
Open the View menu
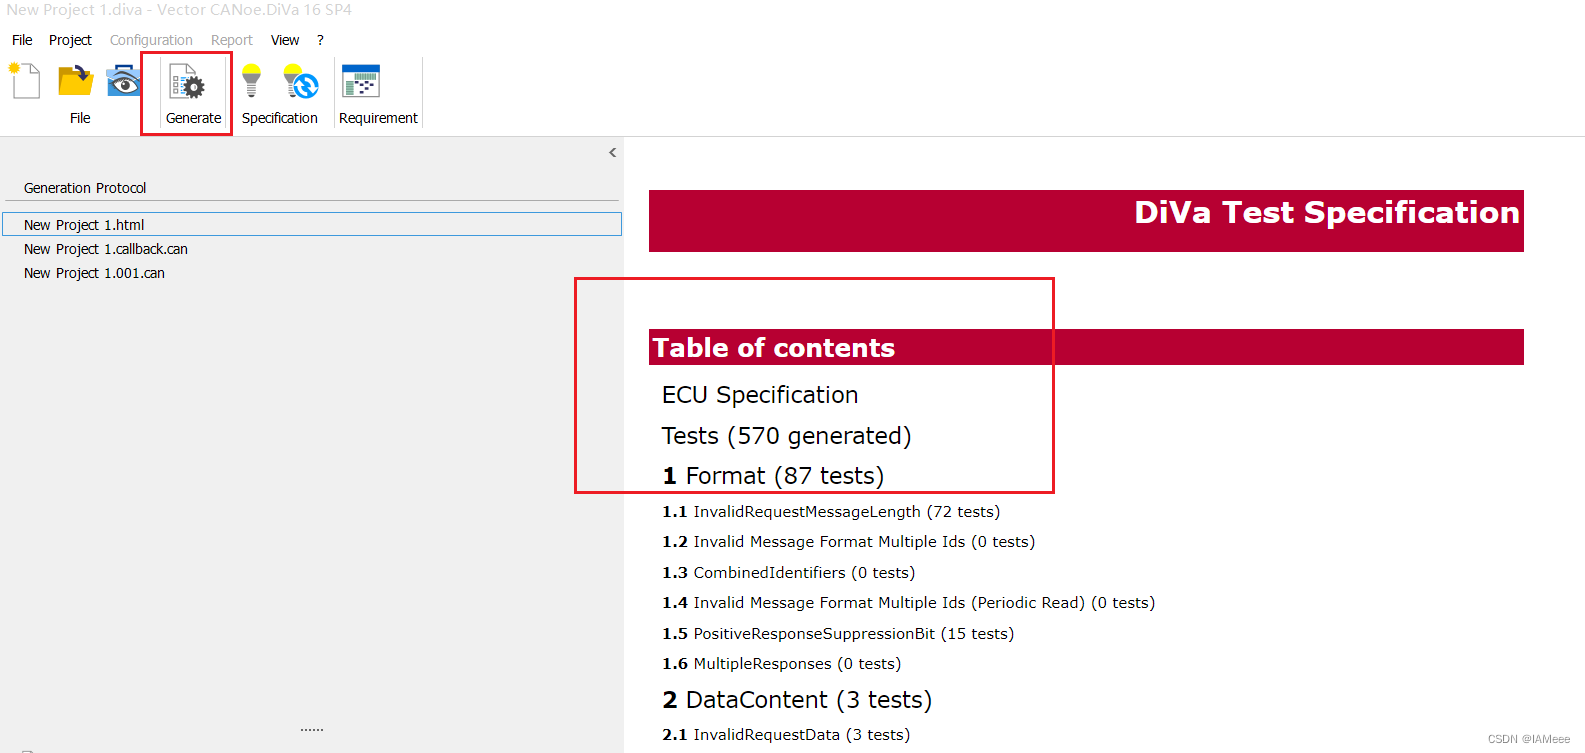285,40
